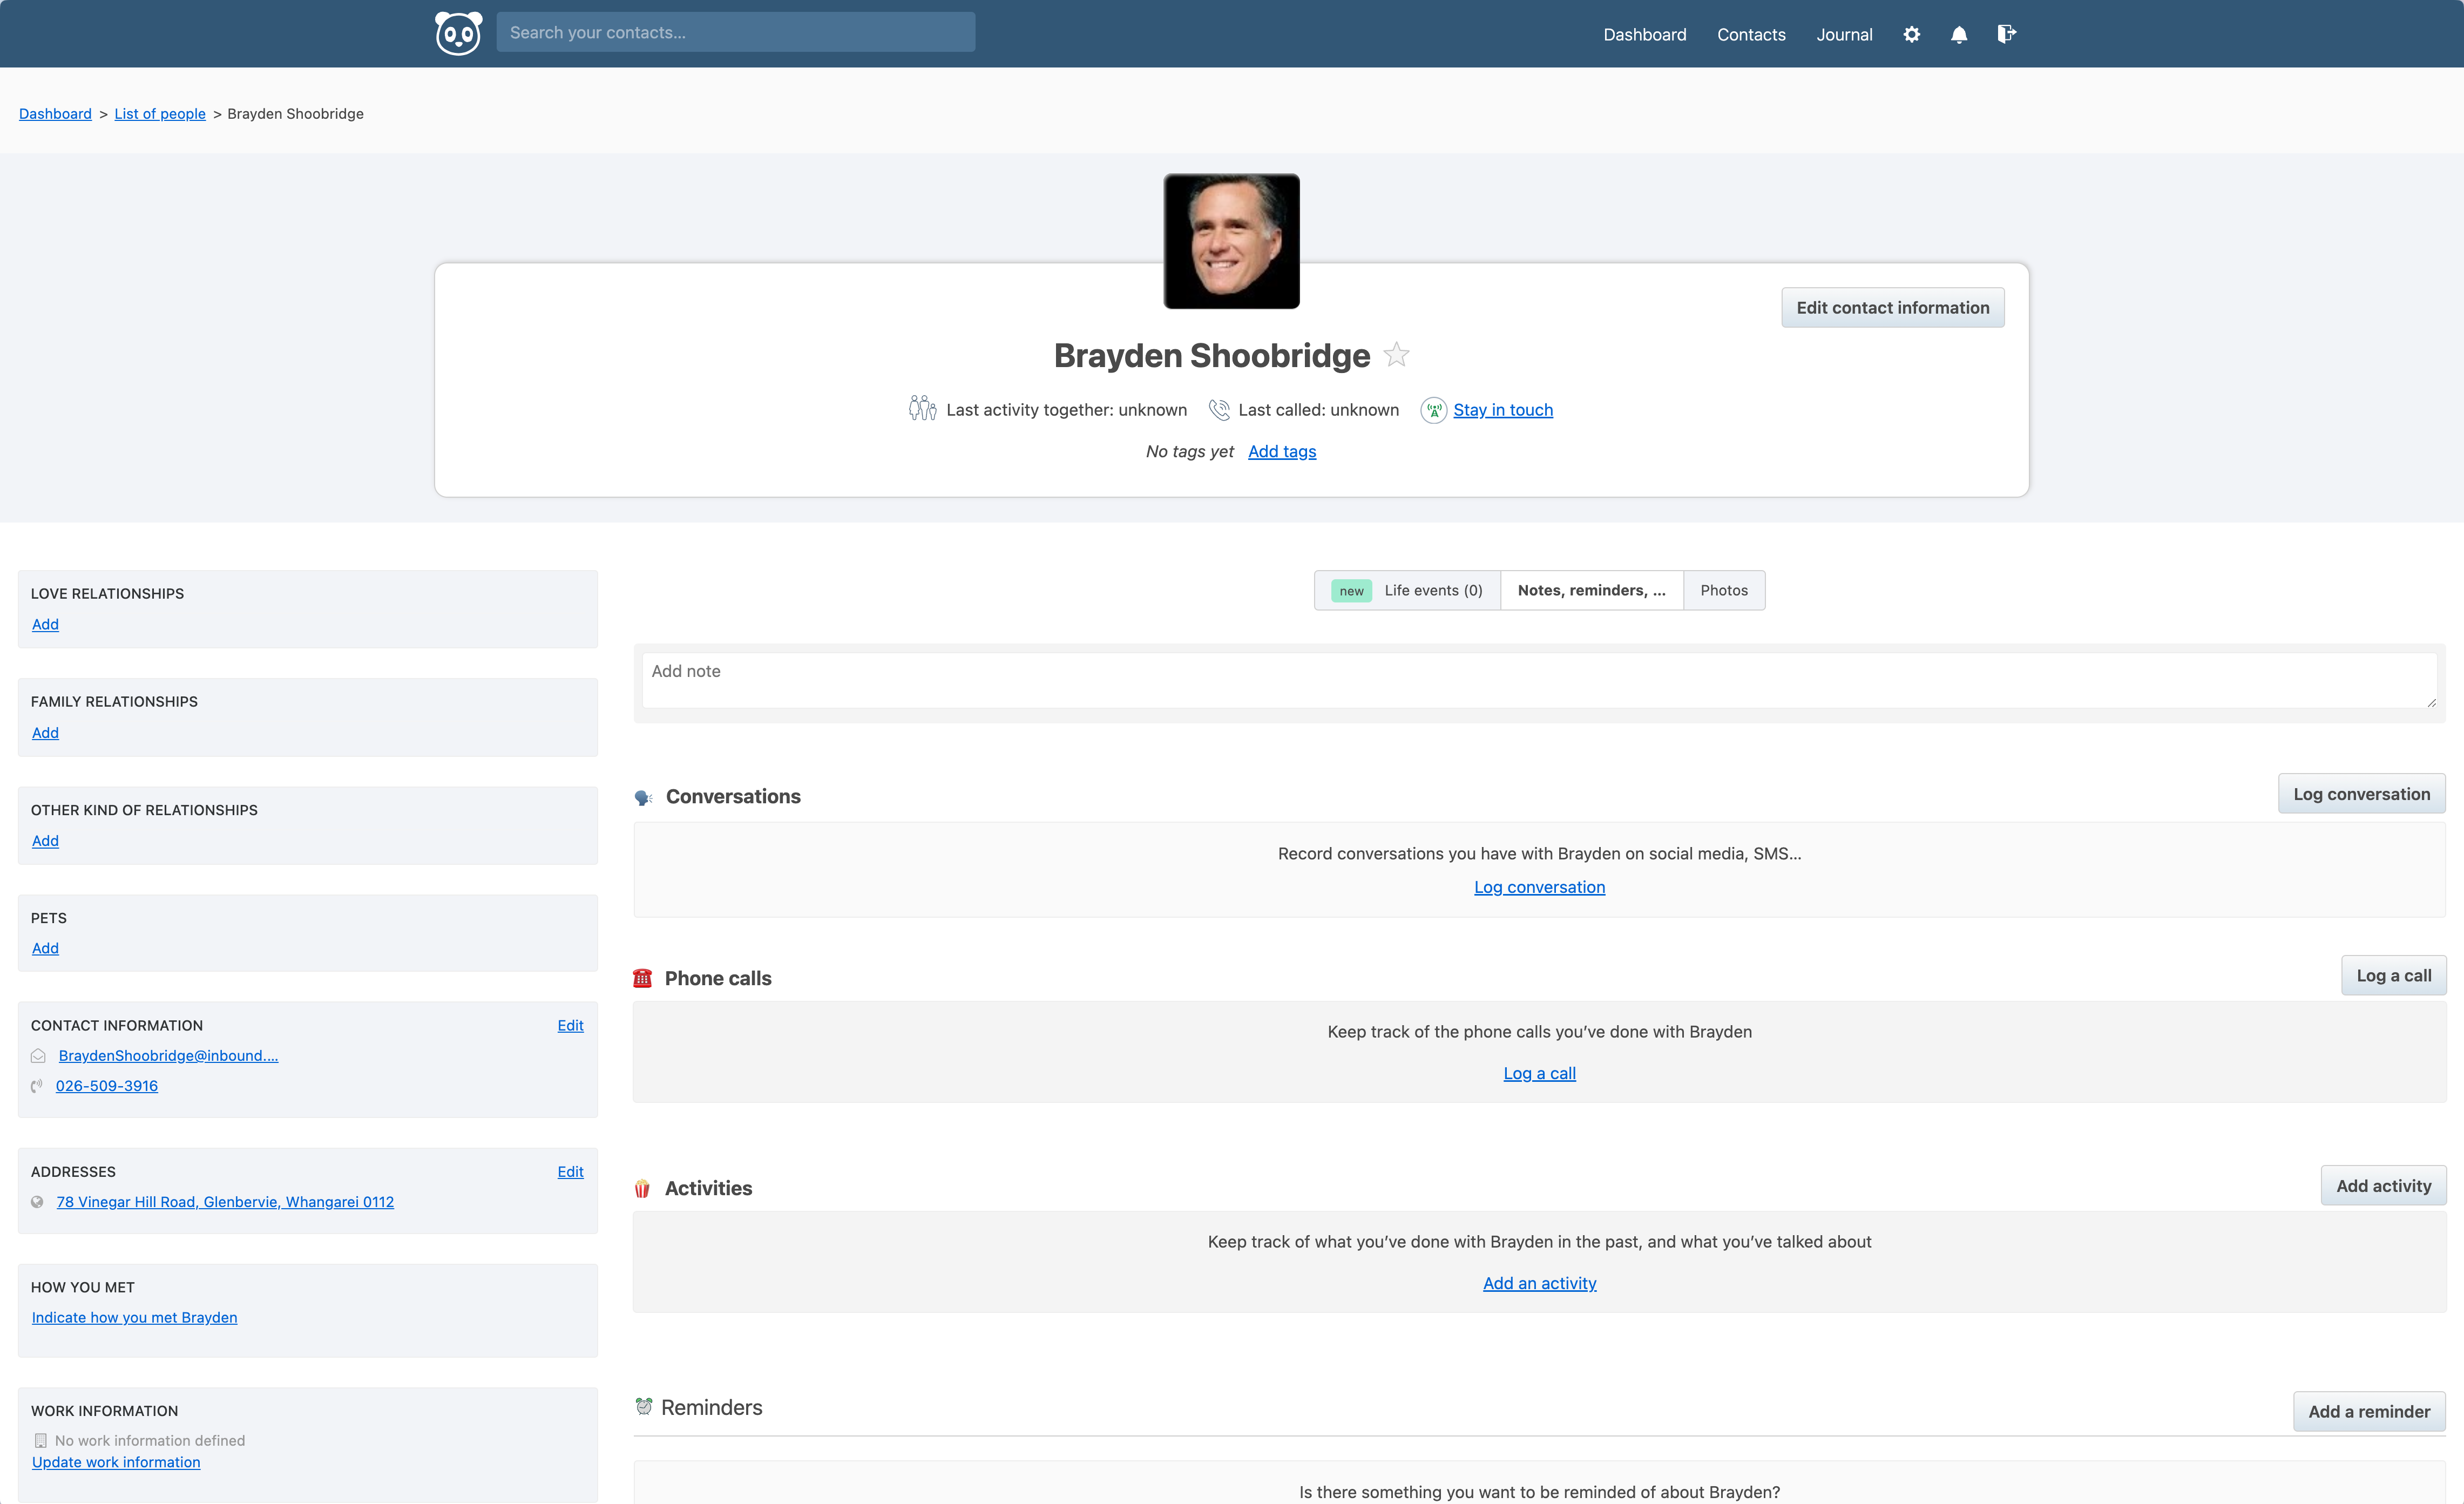Click Log conversation button
This screenshot has width=2464, height=1504.
pyautogui.click(x=2360, y=794)
